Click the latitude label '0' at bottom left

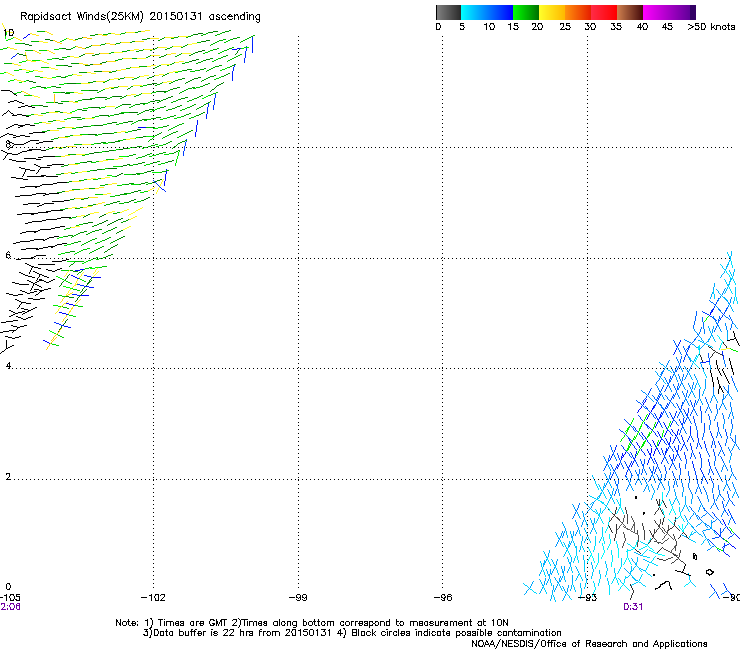pyautogui.click(x=8, y=587)
